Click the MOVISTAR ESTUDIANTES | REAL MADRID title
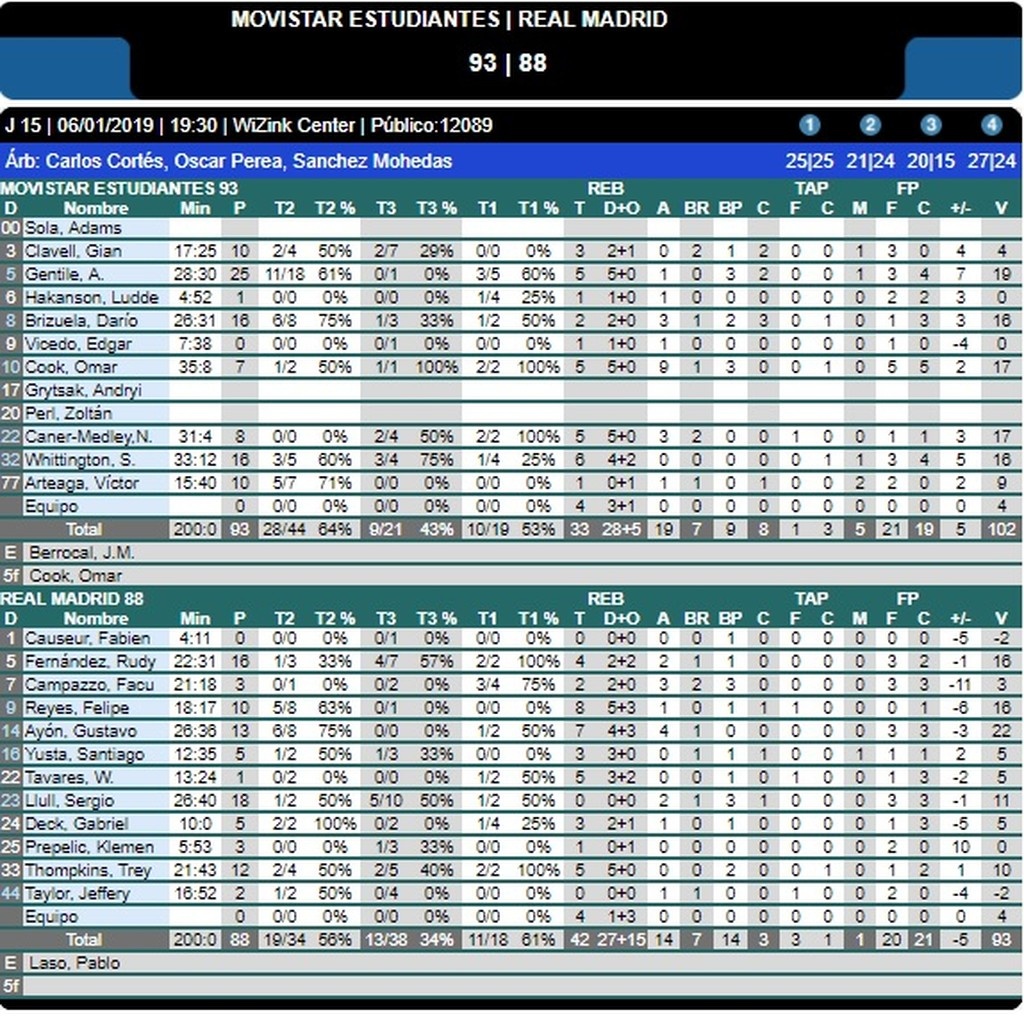 click(x=449, y=19)
